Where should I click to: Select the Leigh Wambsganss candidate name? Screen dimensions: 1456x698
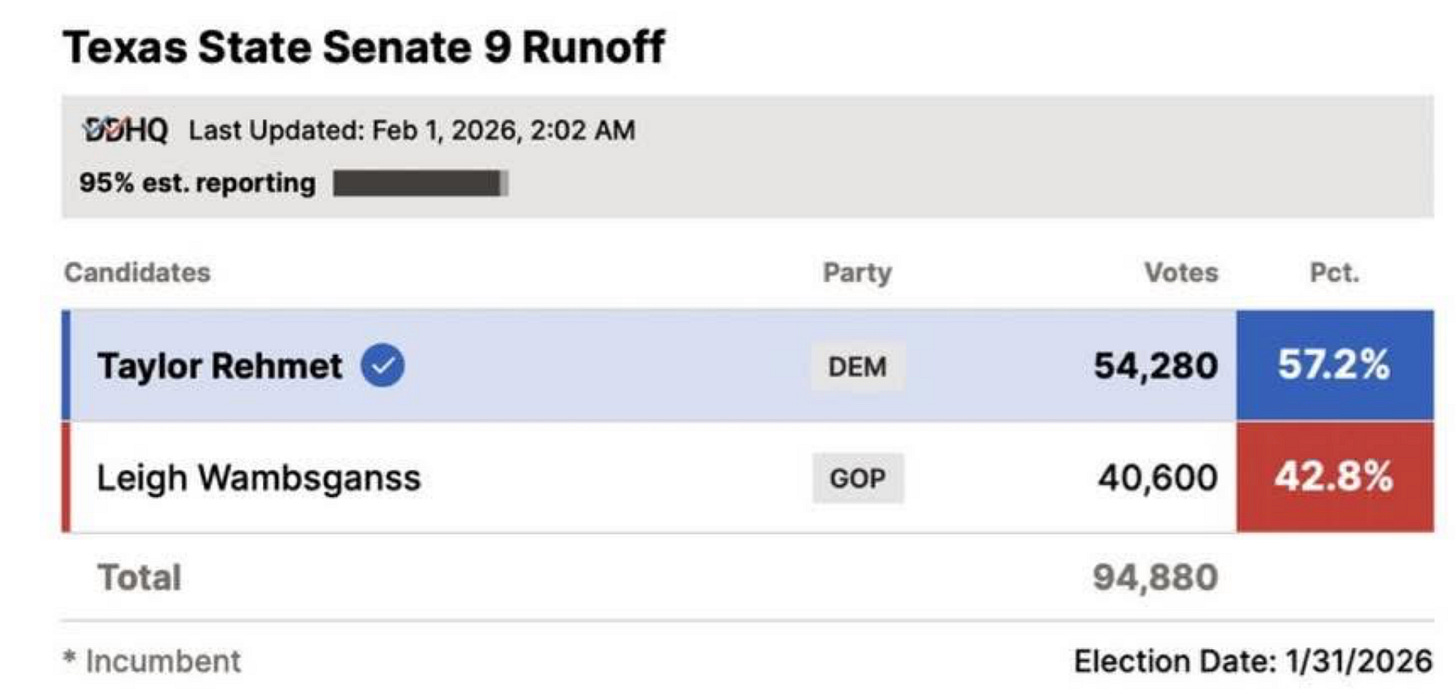[x=258, y=478]
